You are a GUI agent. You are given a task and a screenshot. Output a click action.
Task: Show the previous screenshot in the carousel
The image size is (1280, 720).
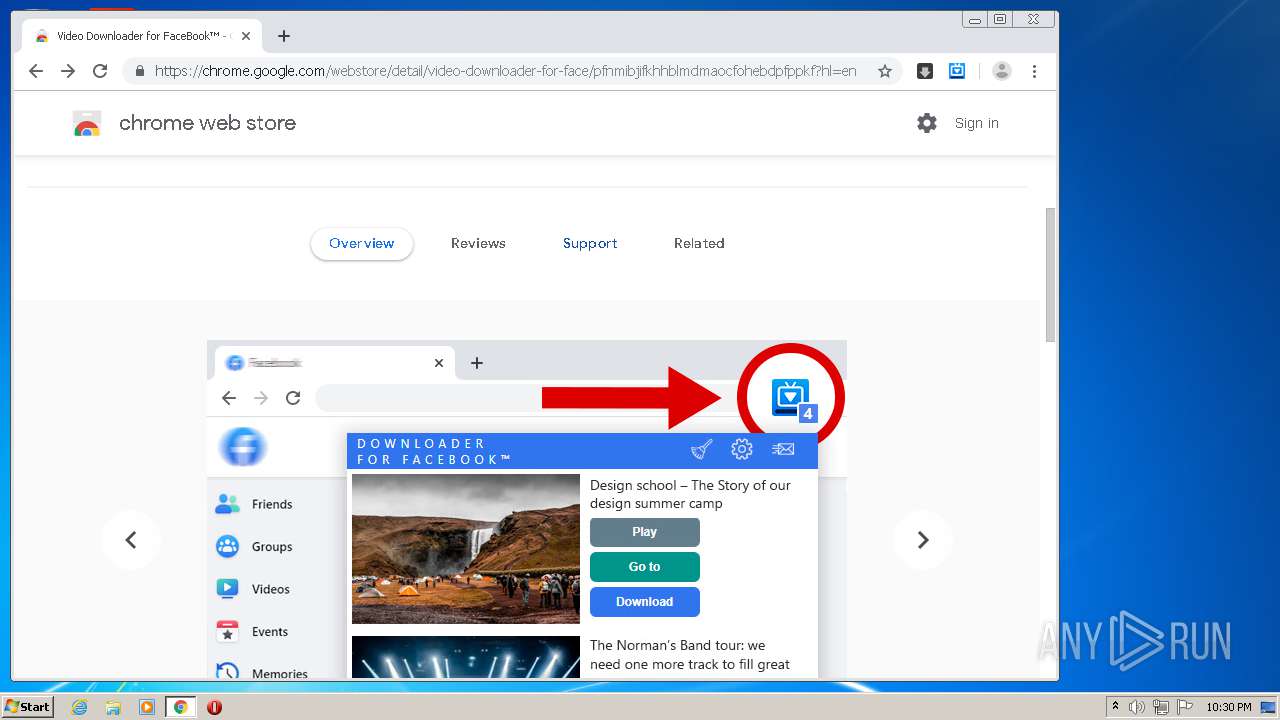(x=131, y=540)
